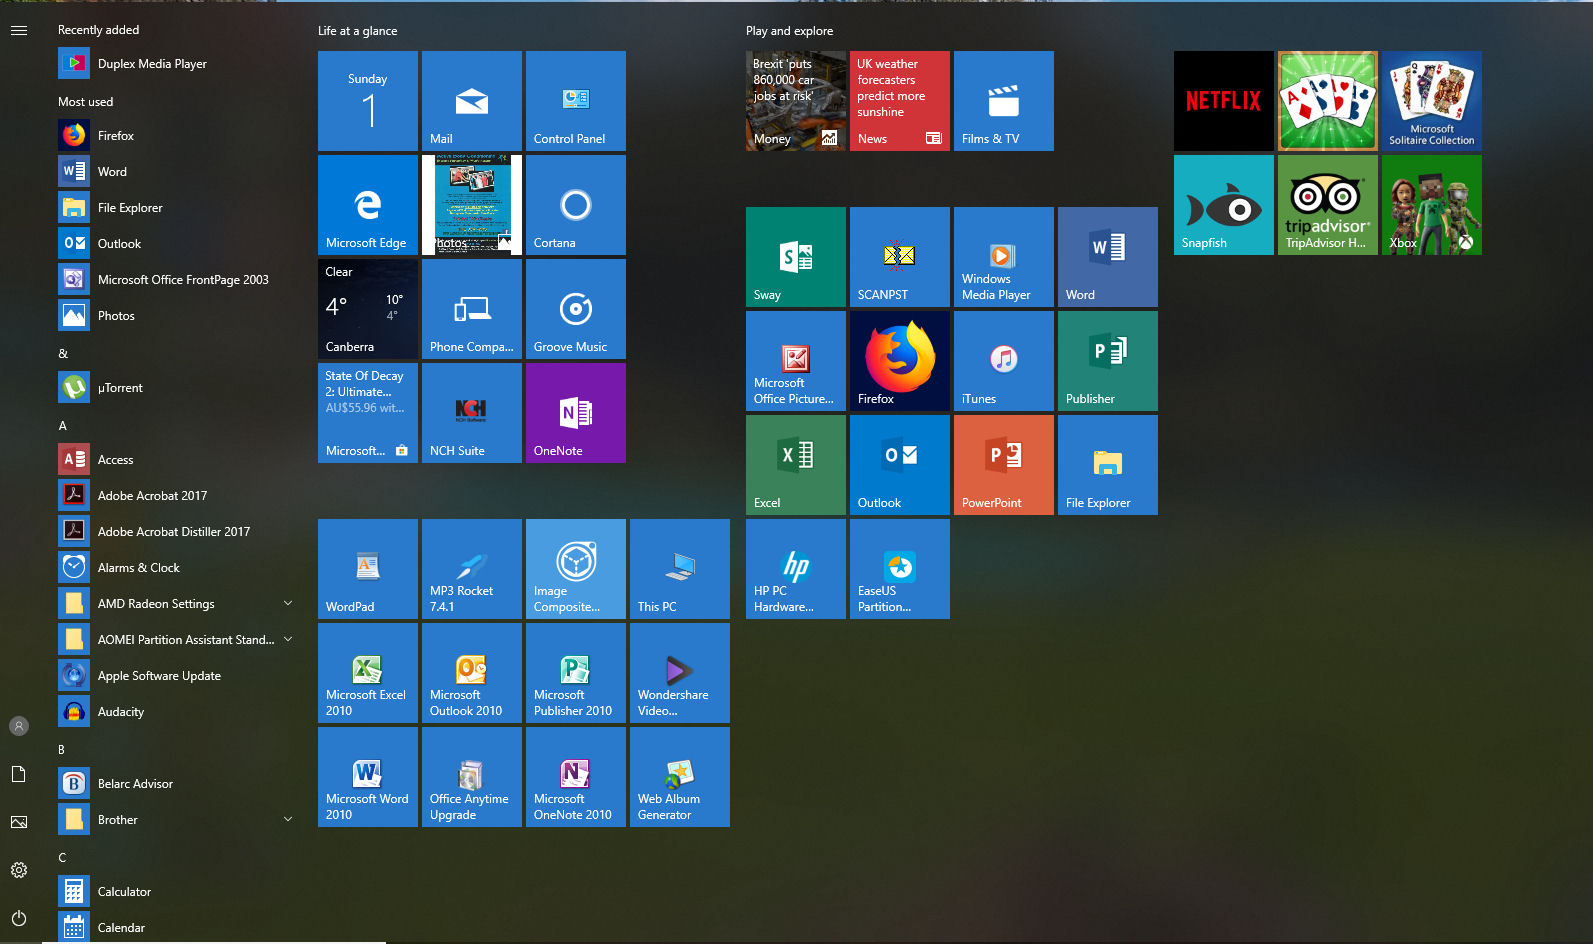Open Microsoft Office FrontPage 2003

tap(176, 280)
